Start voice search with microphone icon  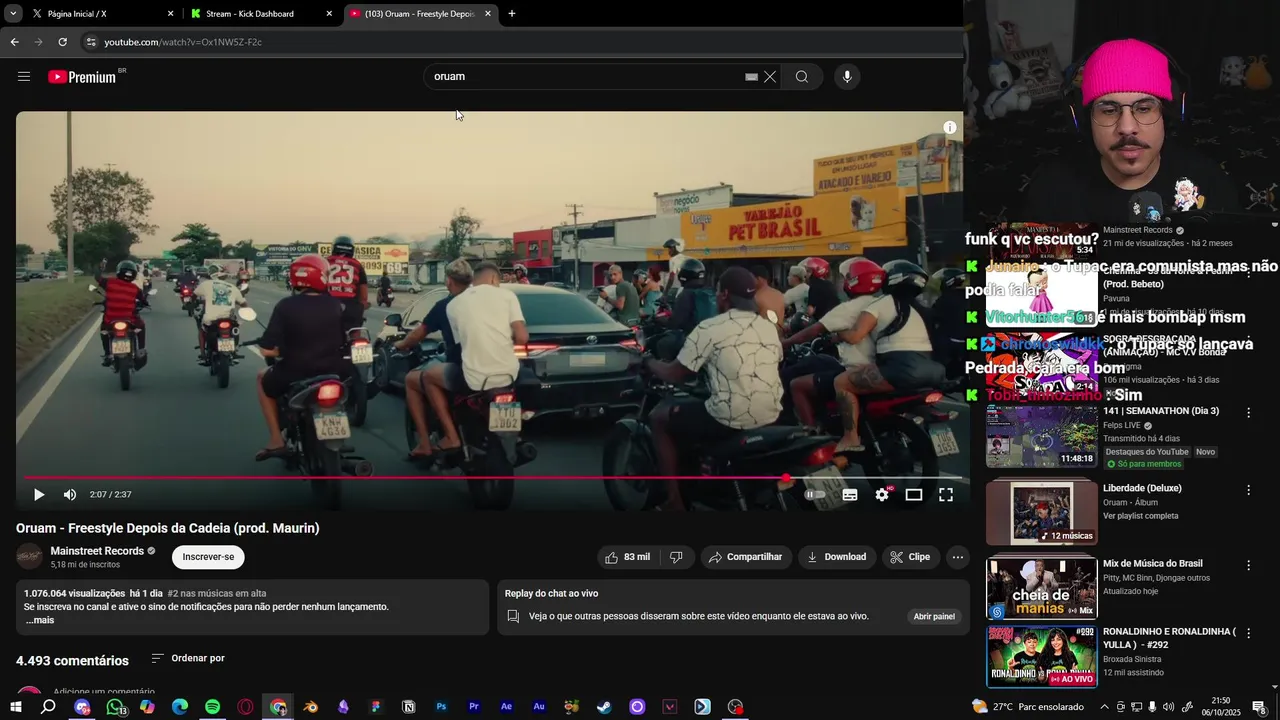click(847, 77)
